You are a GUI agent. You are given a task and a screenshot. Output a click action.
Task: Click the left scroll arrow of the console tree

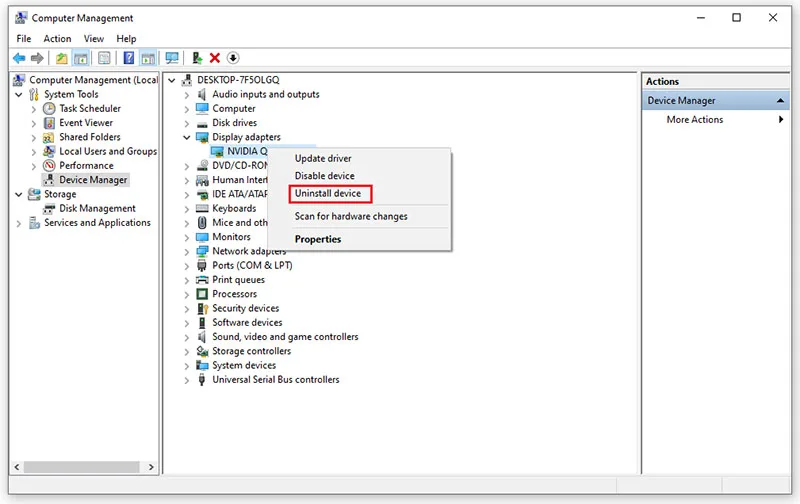pos(17,467)
